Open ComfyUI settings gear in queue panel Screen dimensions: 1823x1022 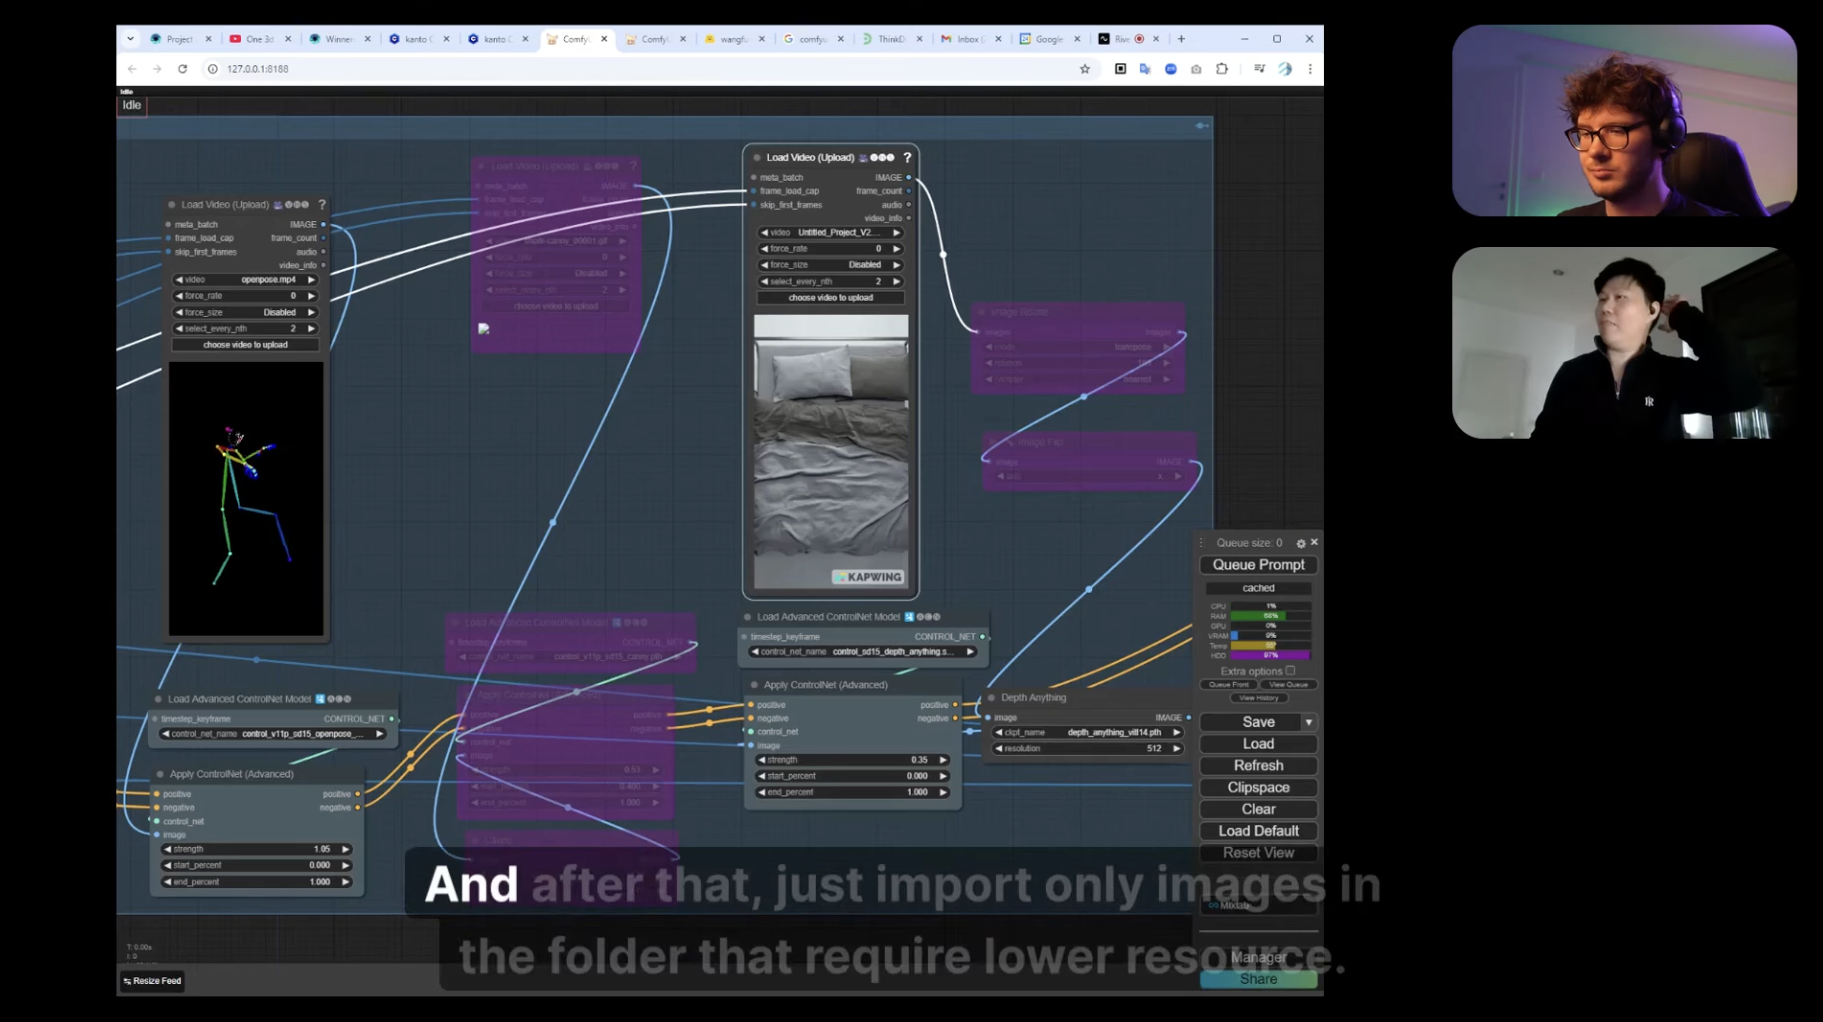pyautogui.click(x=1300, y=543)
